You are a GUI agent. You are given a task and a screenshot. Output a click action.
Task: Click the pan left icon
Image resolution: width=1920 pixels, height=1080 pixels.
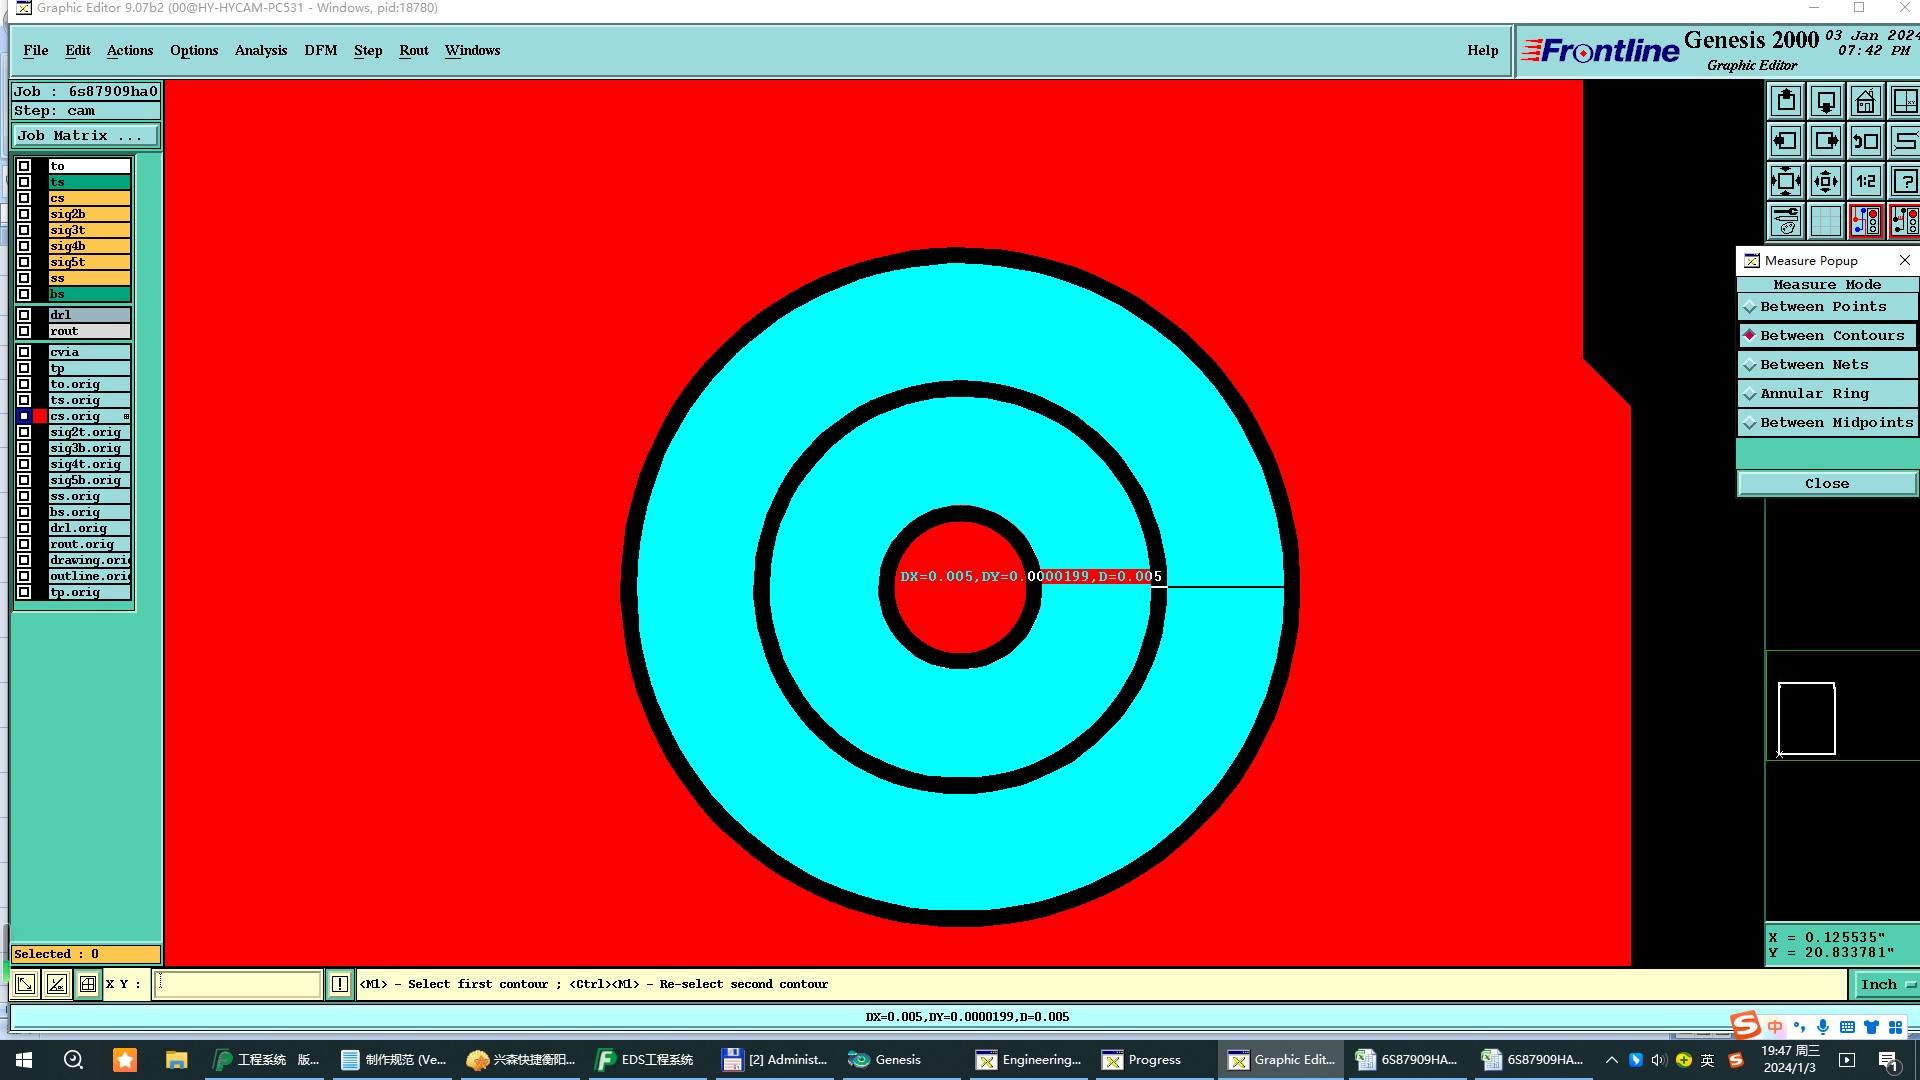1786,142
